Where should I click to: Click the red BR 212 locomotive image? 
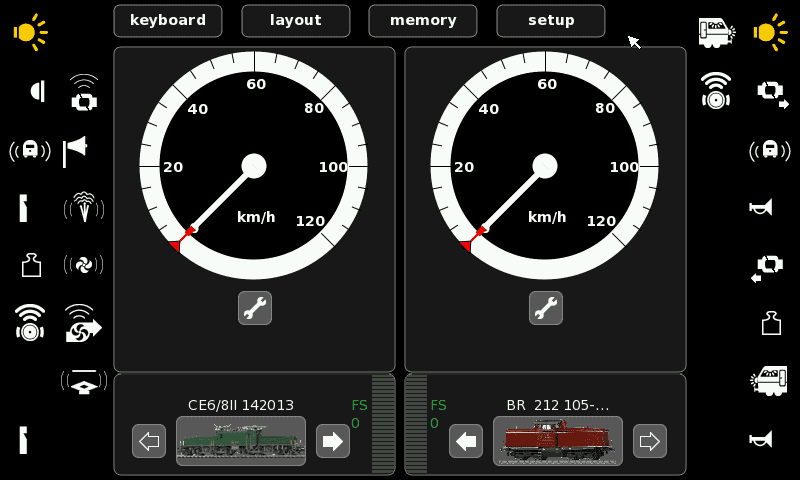pyautogui.click(x=558, y=441)
